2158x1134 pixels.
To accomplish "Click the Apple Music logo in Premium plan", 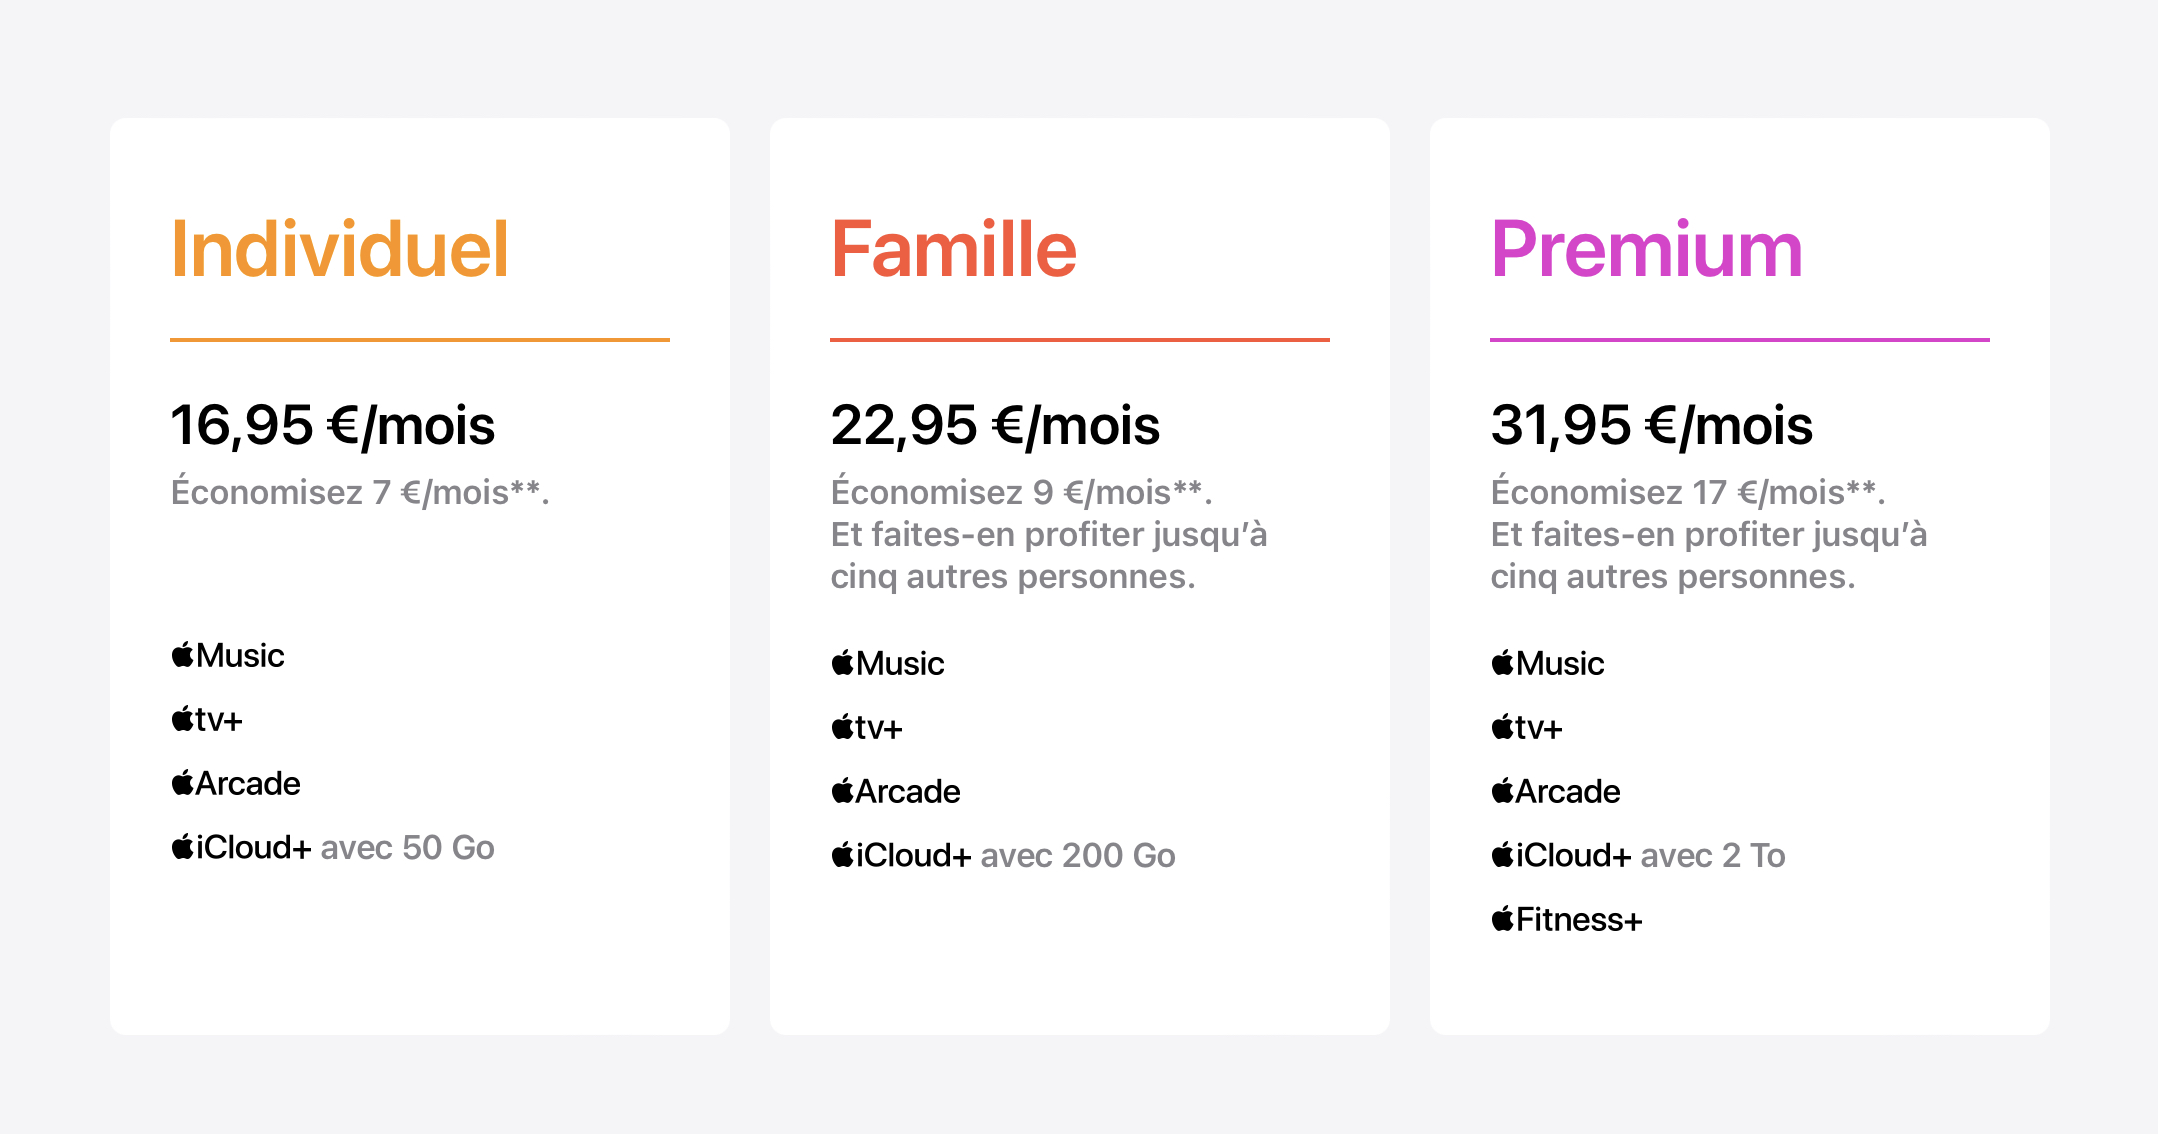I will tap(1548, 664).
